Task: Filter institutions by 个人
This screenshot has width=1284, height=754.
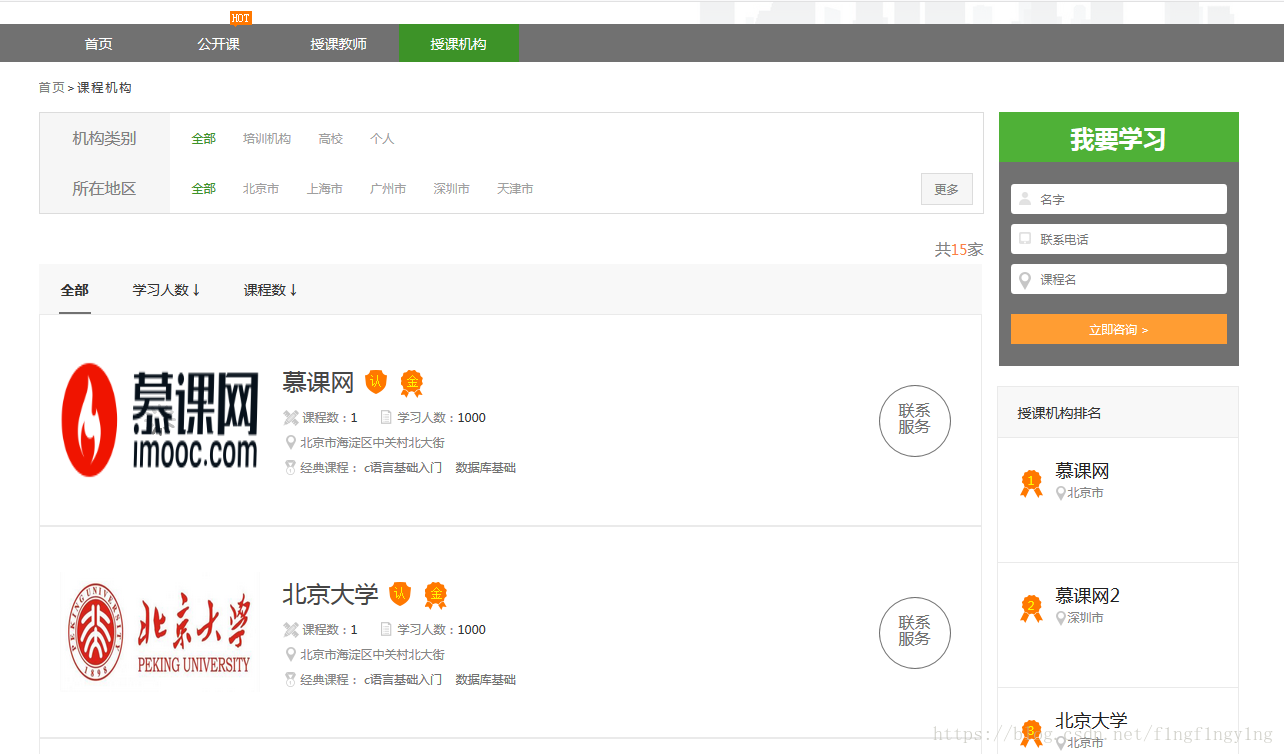Action: coord(382,139)
